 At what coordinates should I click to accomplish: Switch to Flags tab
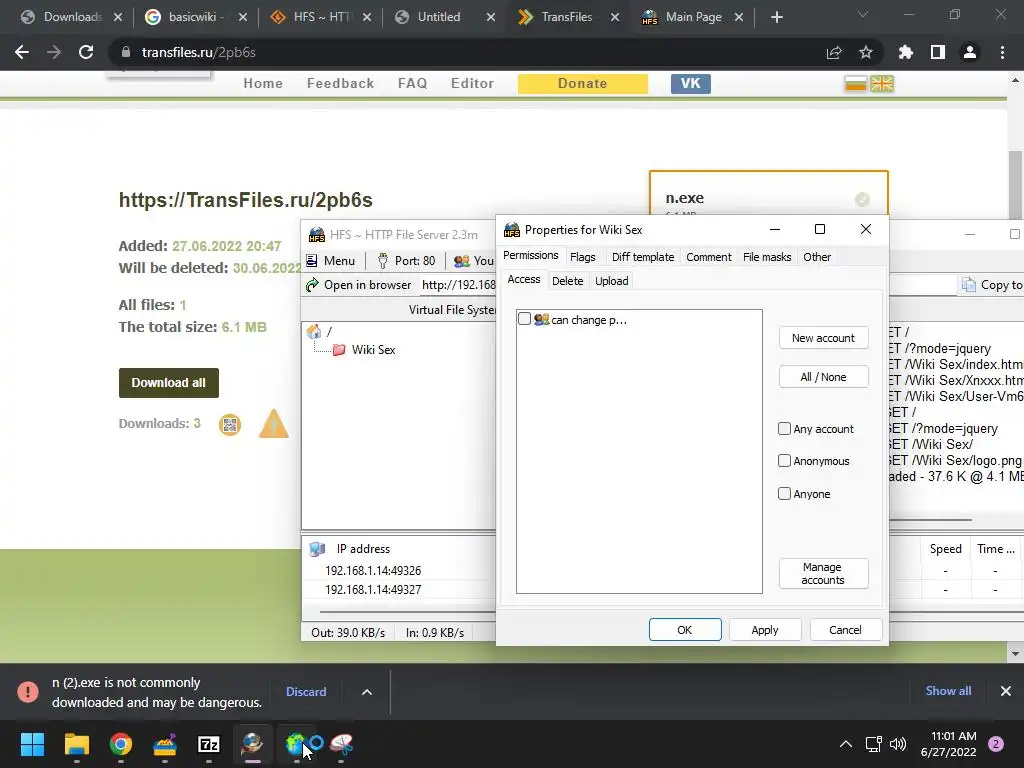pyautogui.click(x=583, y=257)
